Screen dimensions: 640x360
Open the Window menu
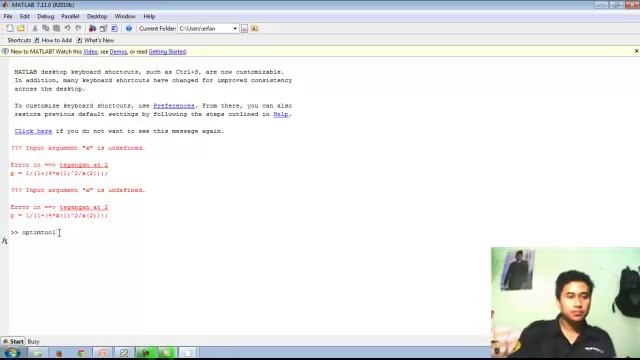pyautogui.click(x=125, y=16)
